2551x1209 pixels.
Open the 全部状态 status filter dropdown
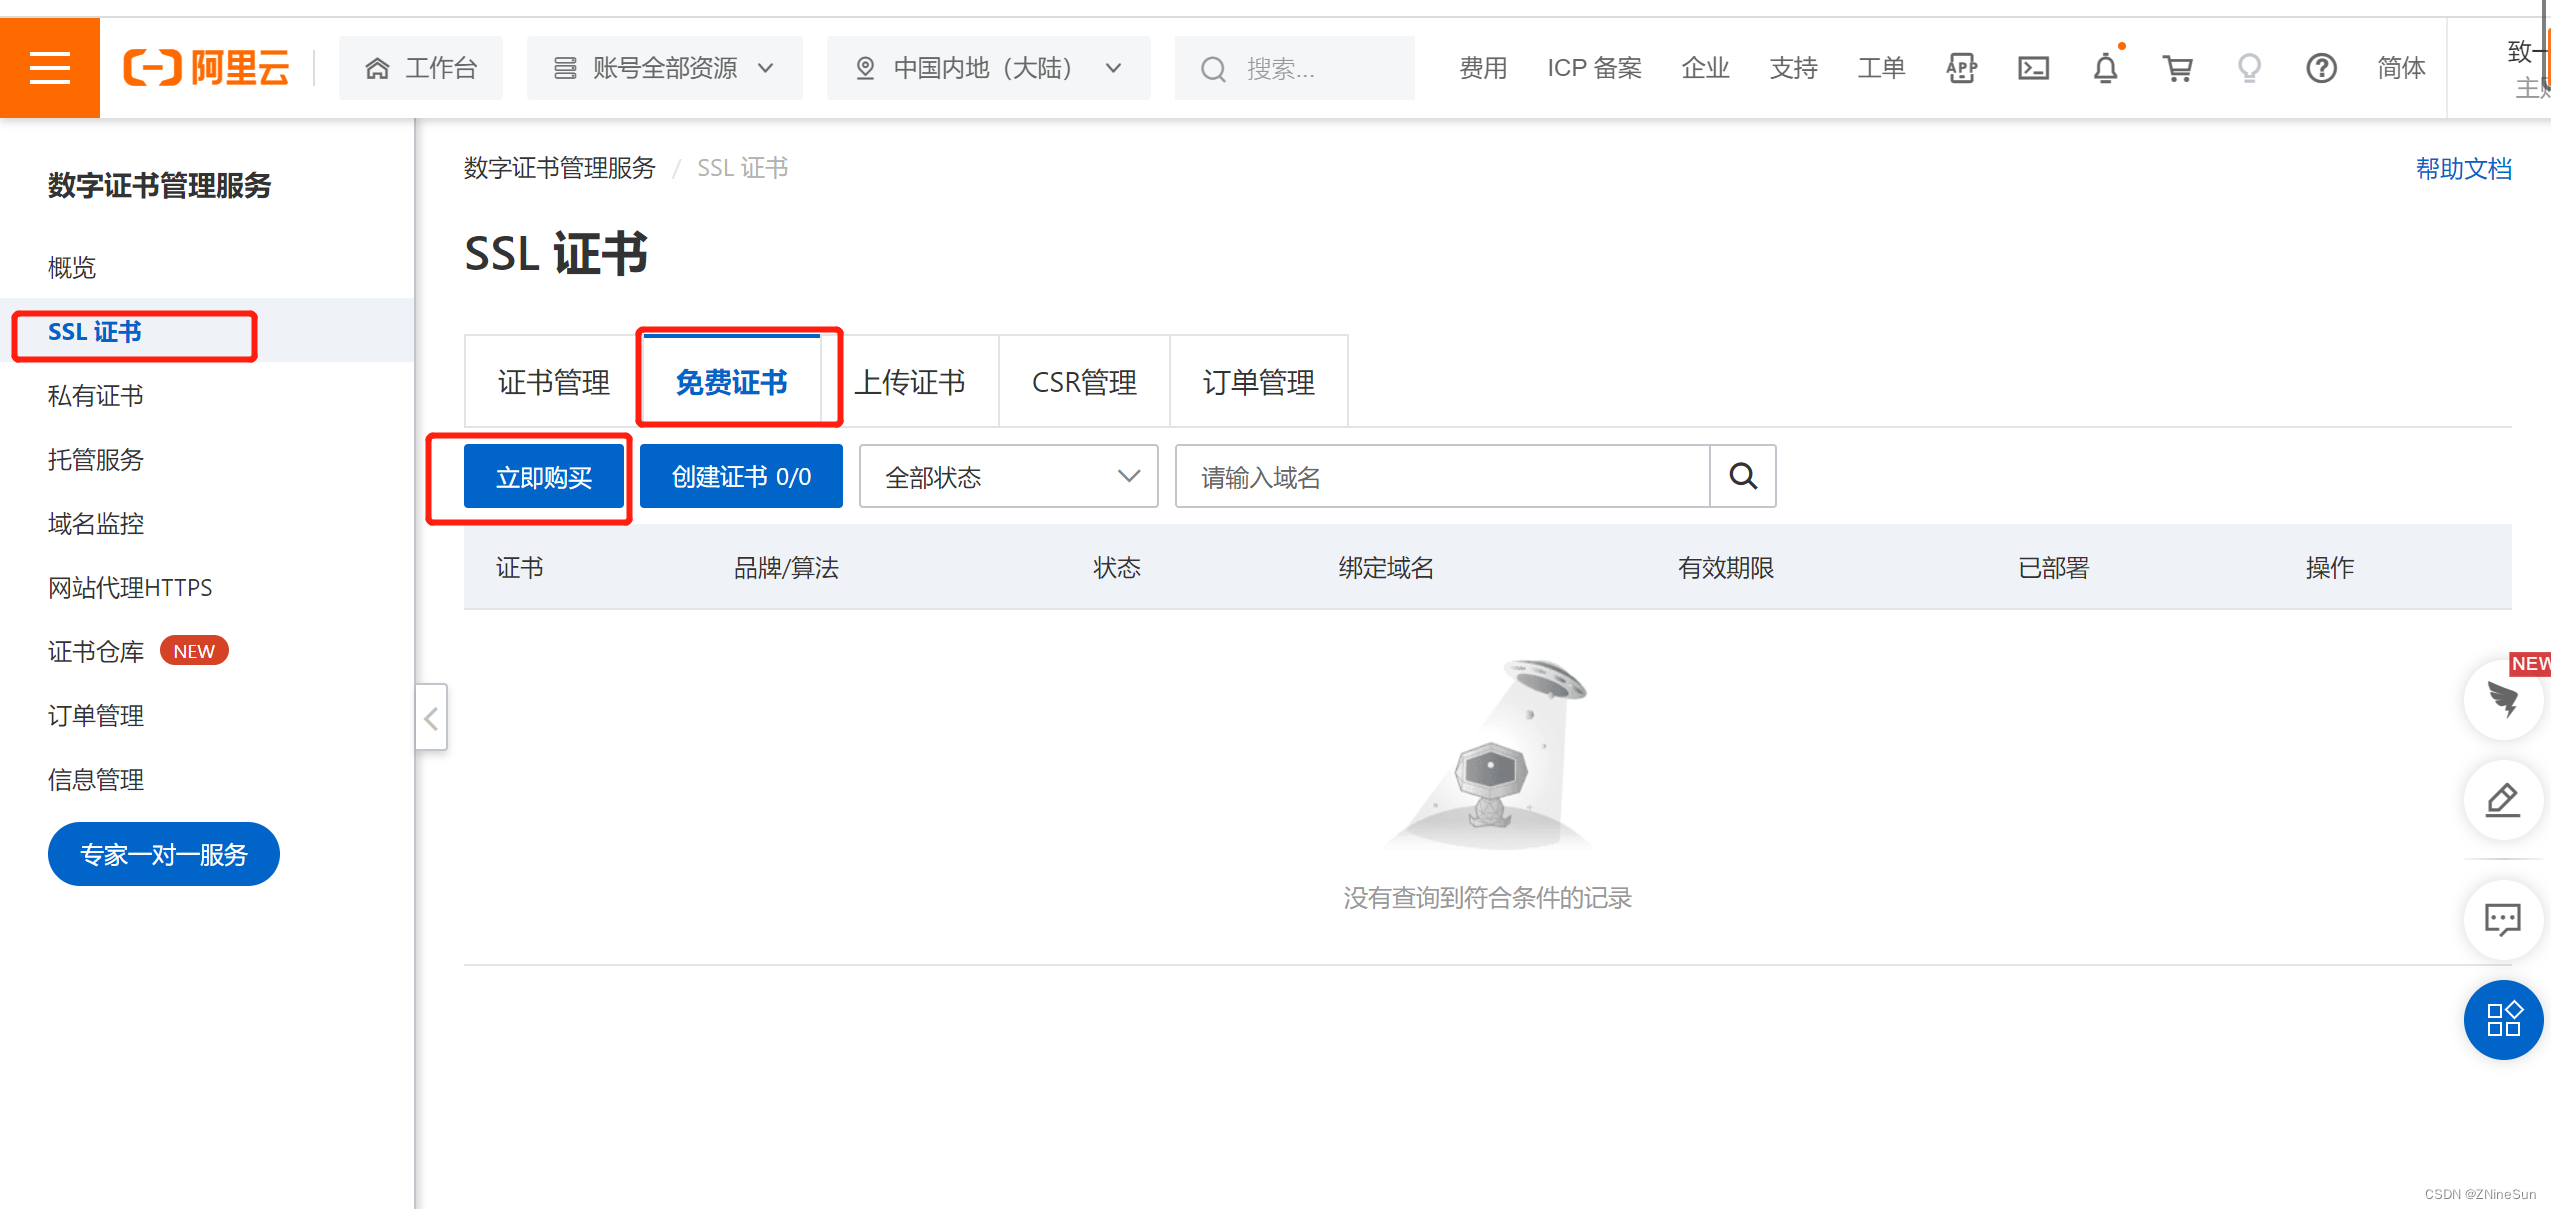click(1008, 476)
